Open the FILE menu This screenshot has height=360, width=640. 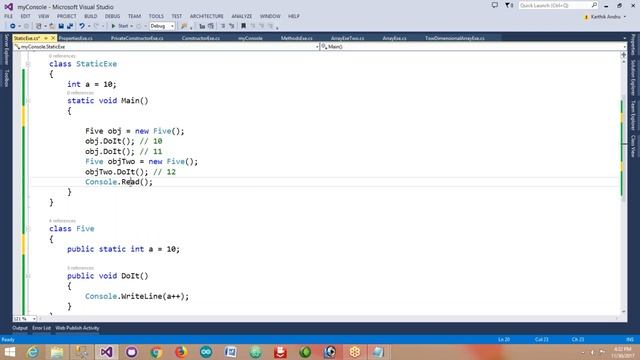tap(9, 16)
